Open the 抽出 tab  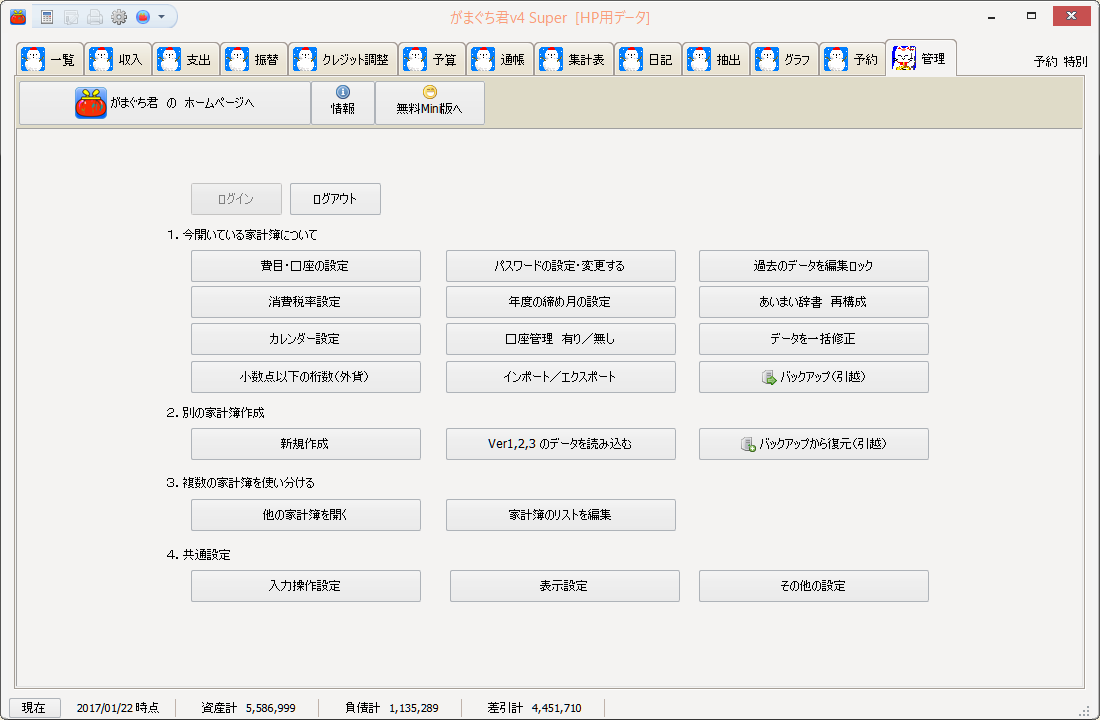point(716,59)
